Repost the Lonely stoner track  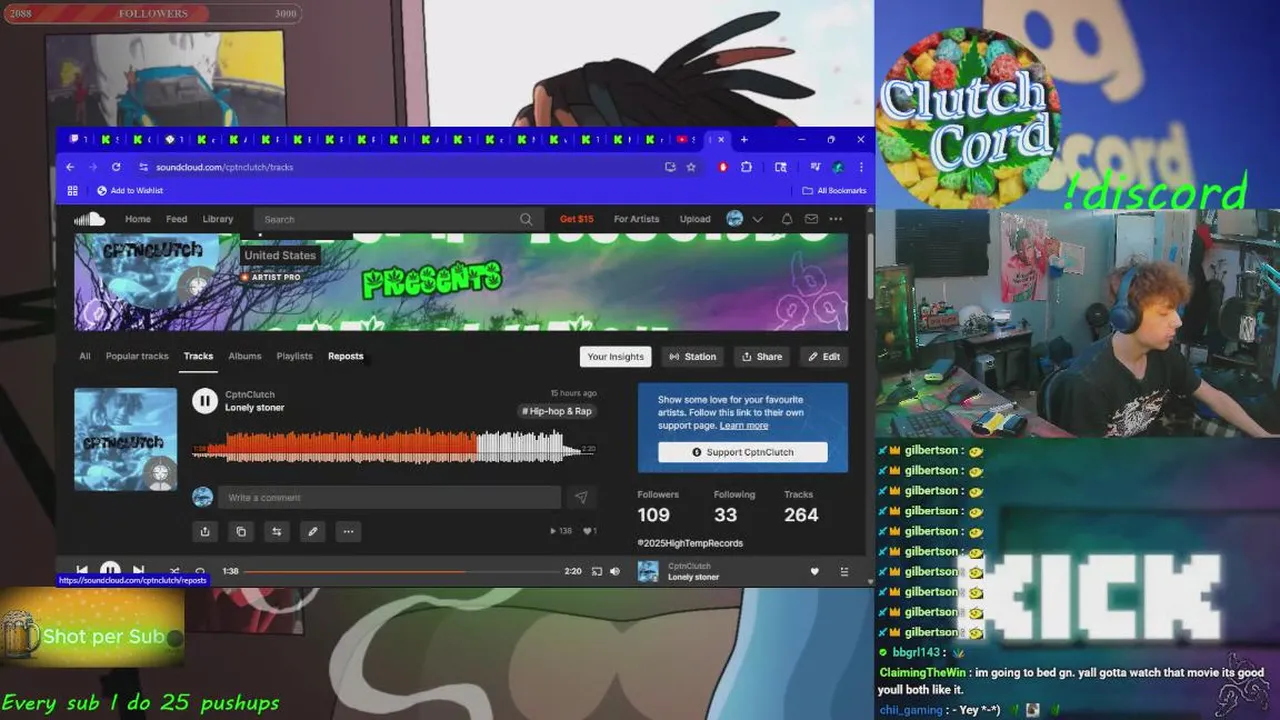[x=277, y=532]
